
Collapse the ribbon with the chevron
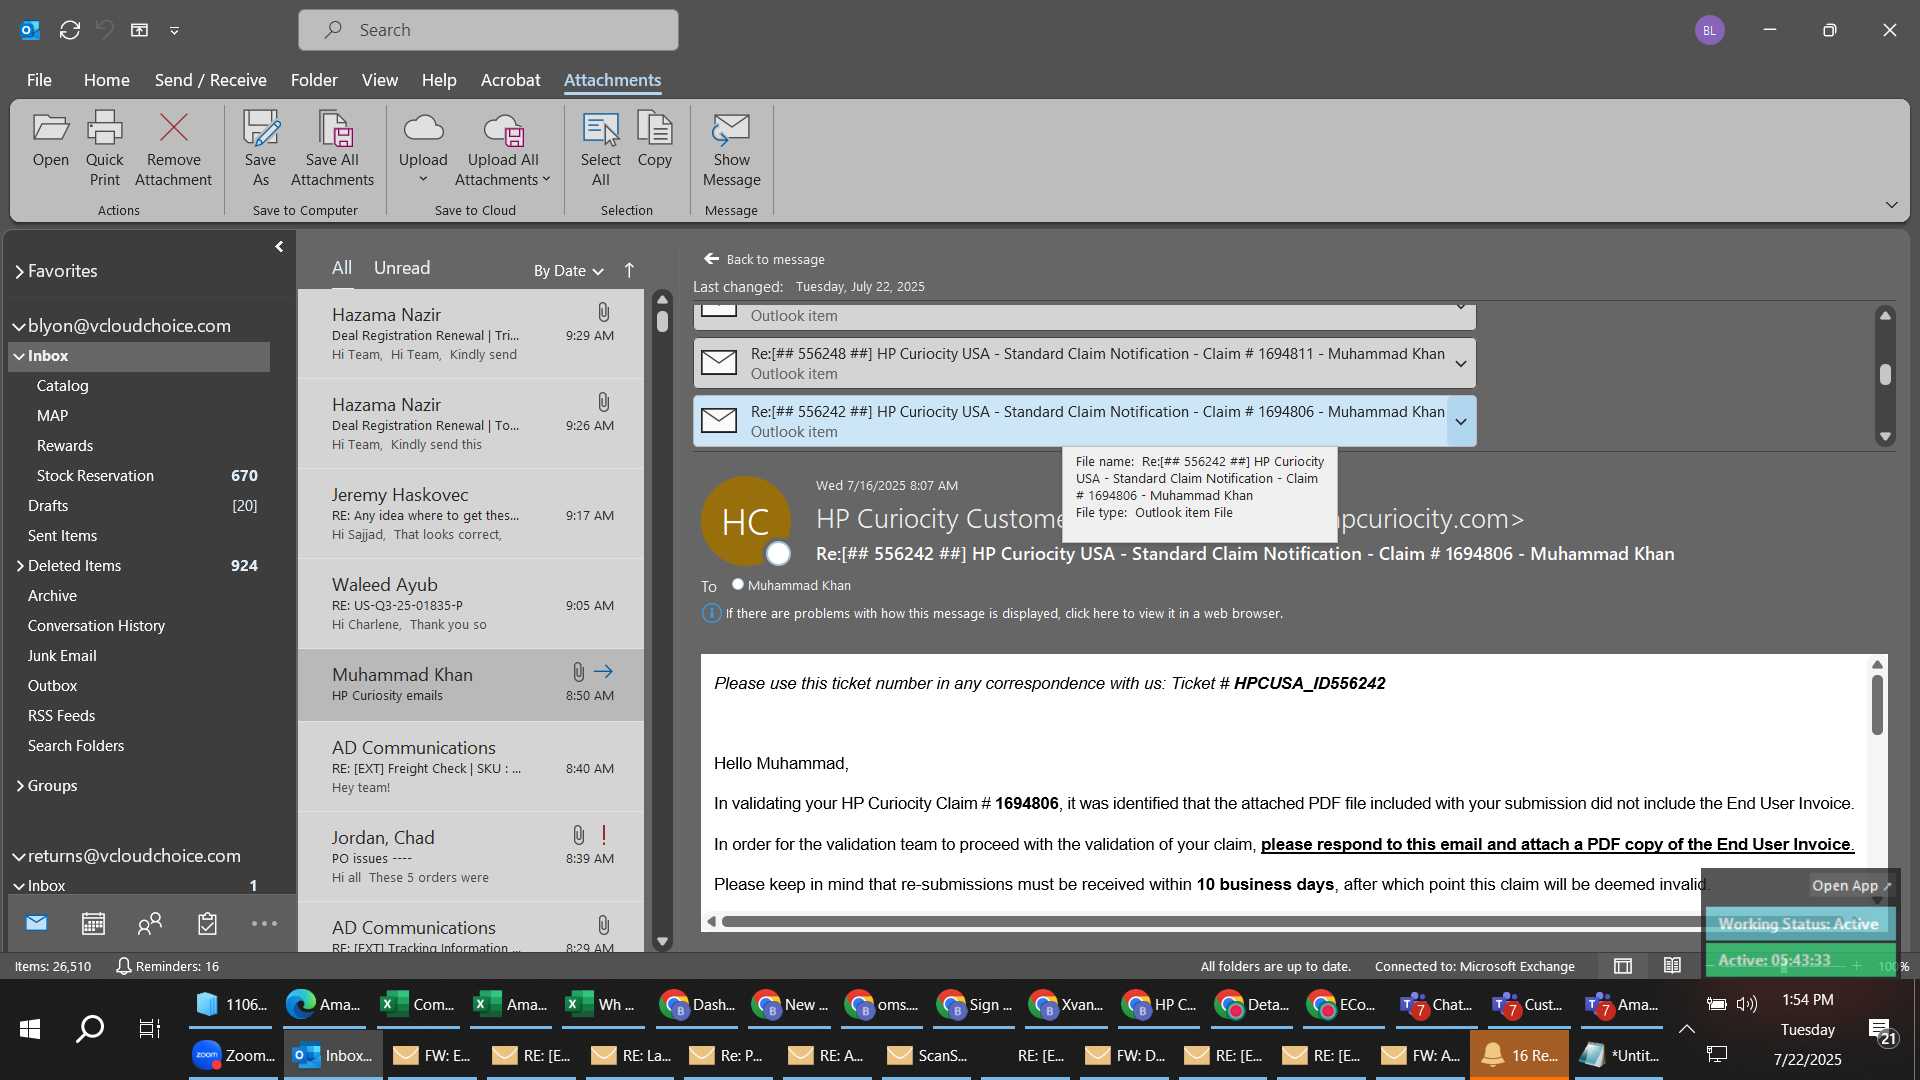coord(1891,205)
